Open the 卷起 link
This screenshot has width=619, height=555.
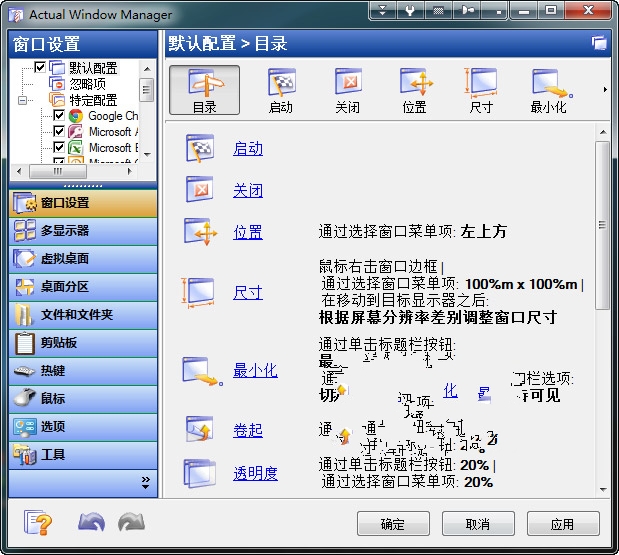click(x=248, y=430)
